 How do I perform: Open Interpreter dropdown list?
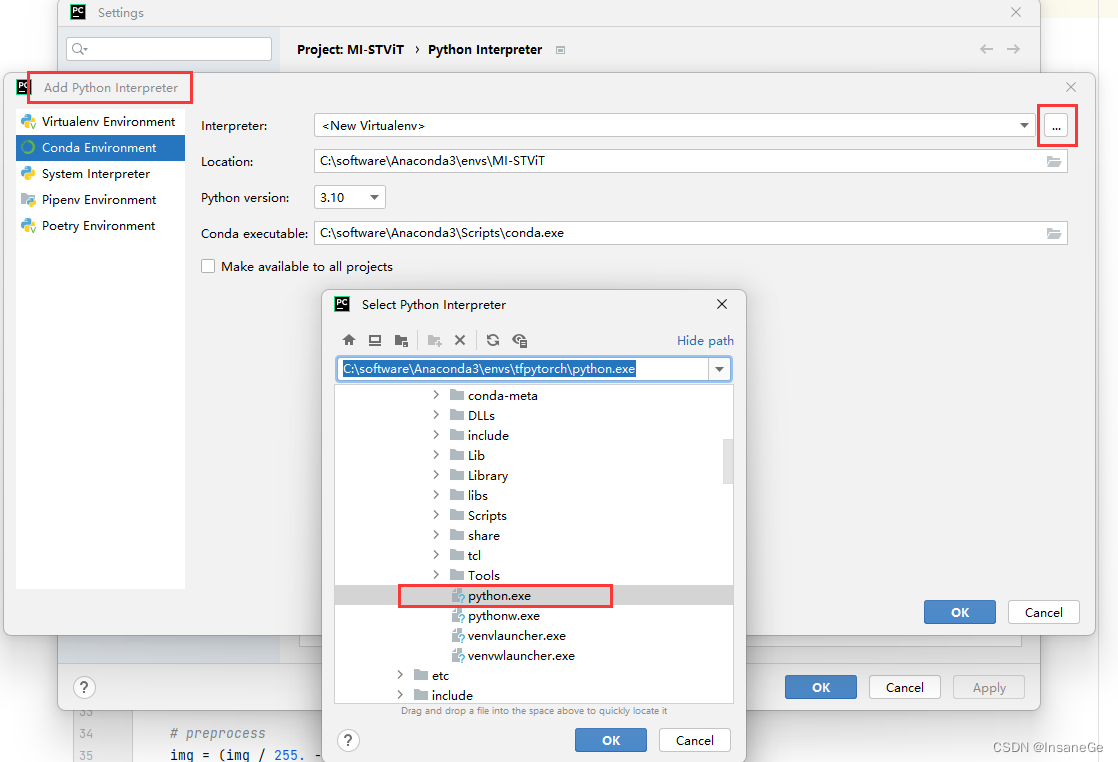(1024, 125)
